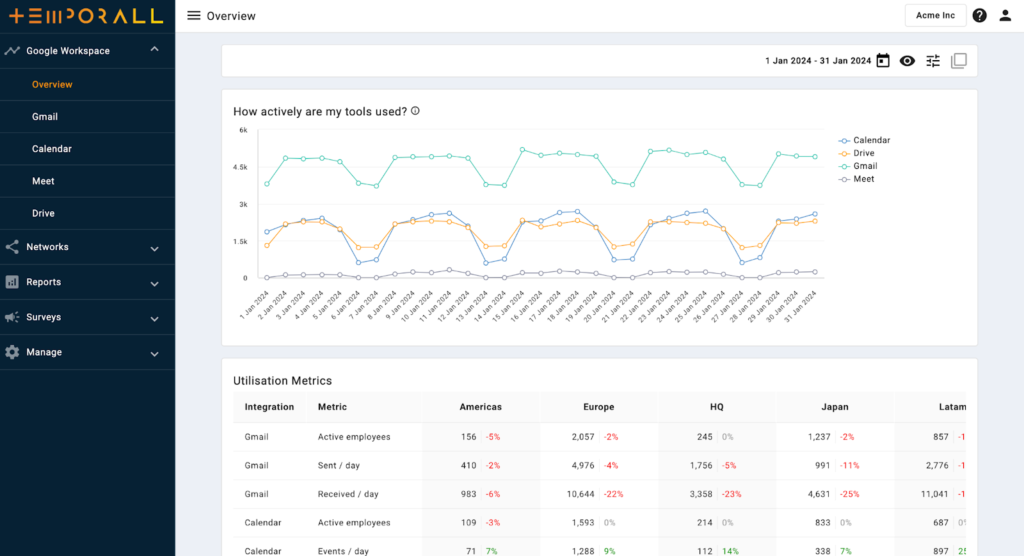The height and width of the screenshot is (556, 1024).
Task: Toggle Meet series in chart legend
Action: [856, 179]
